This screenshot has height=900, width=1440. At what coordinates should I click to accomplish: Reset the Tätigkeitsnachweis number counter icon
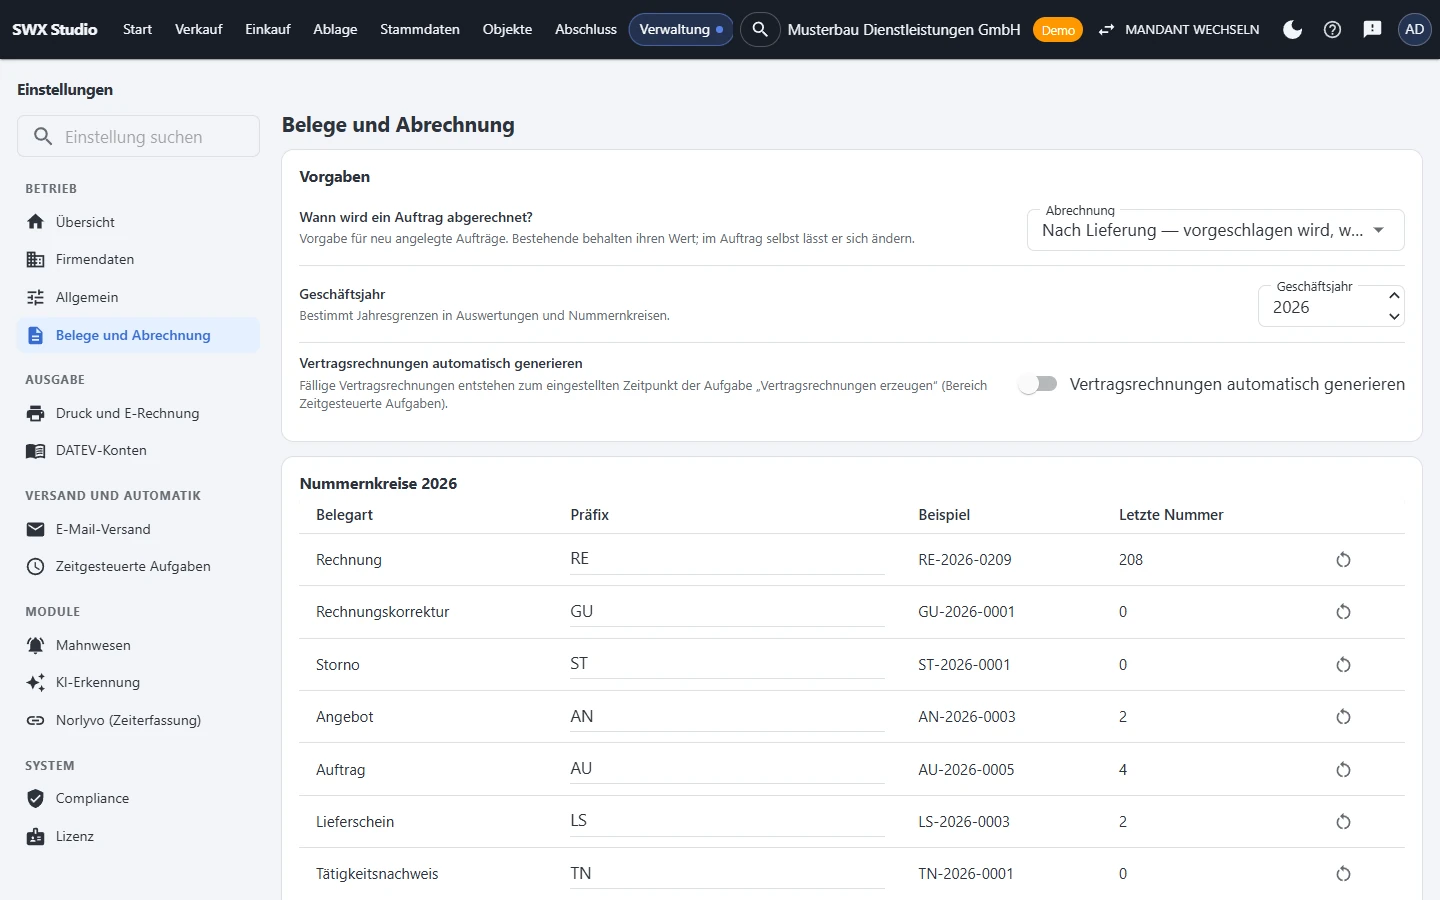coord(1343,874)
